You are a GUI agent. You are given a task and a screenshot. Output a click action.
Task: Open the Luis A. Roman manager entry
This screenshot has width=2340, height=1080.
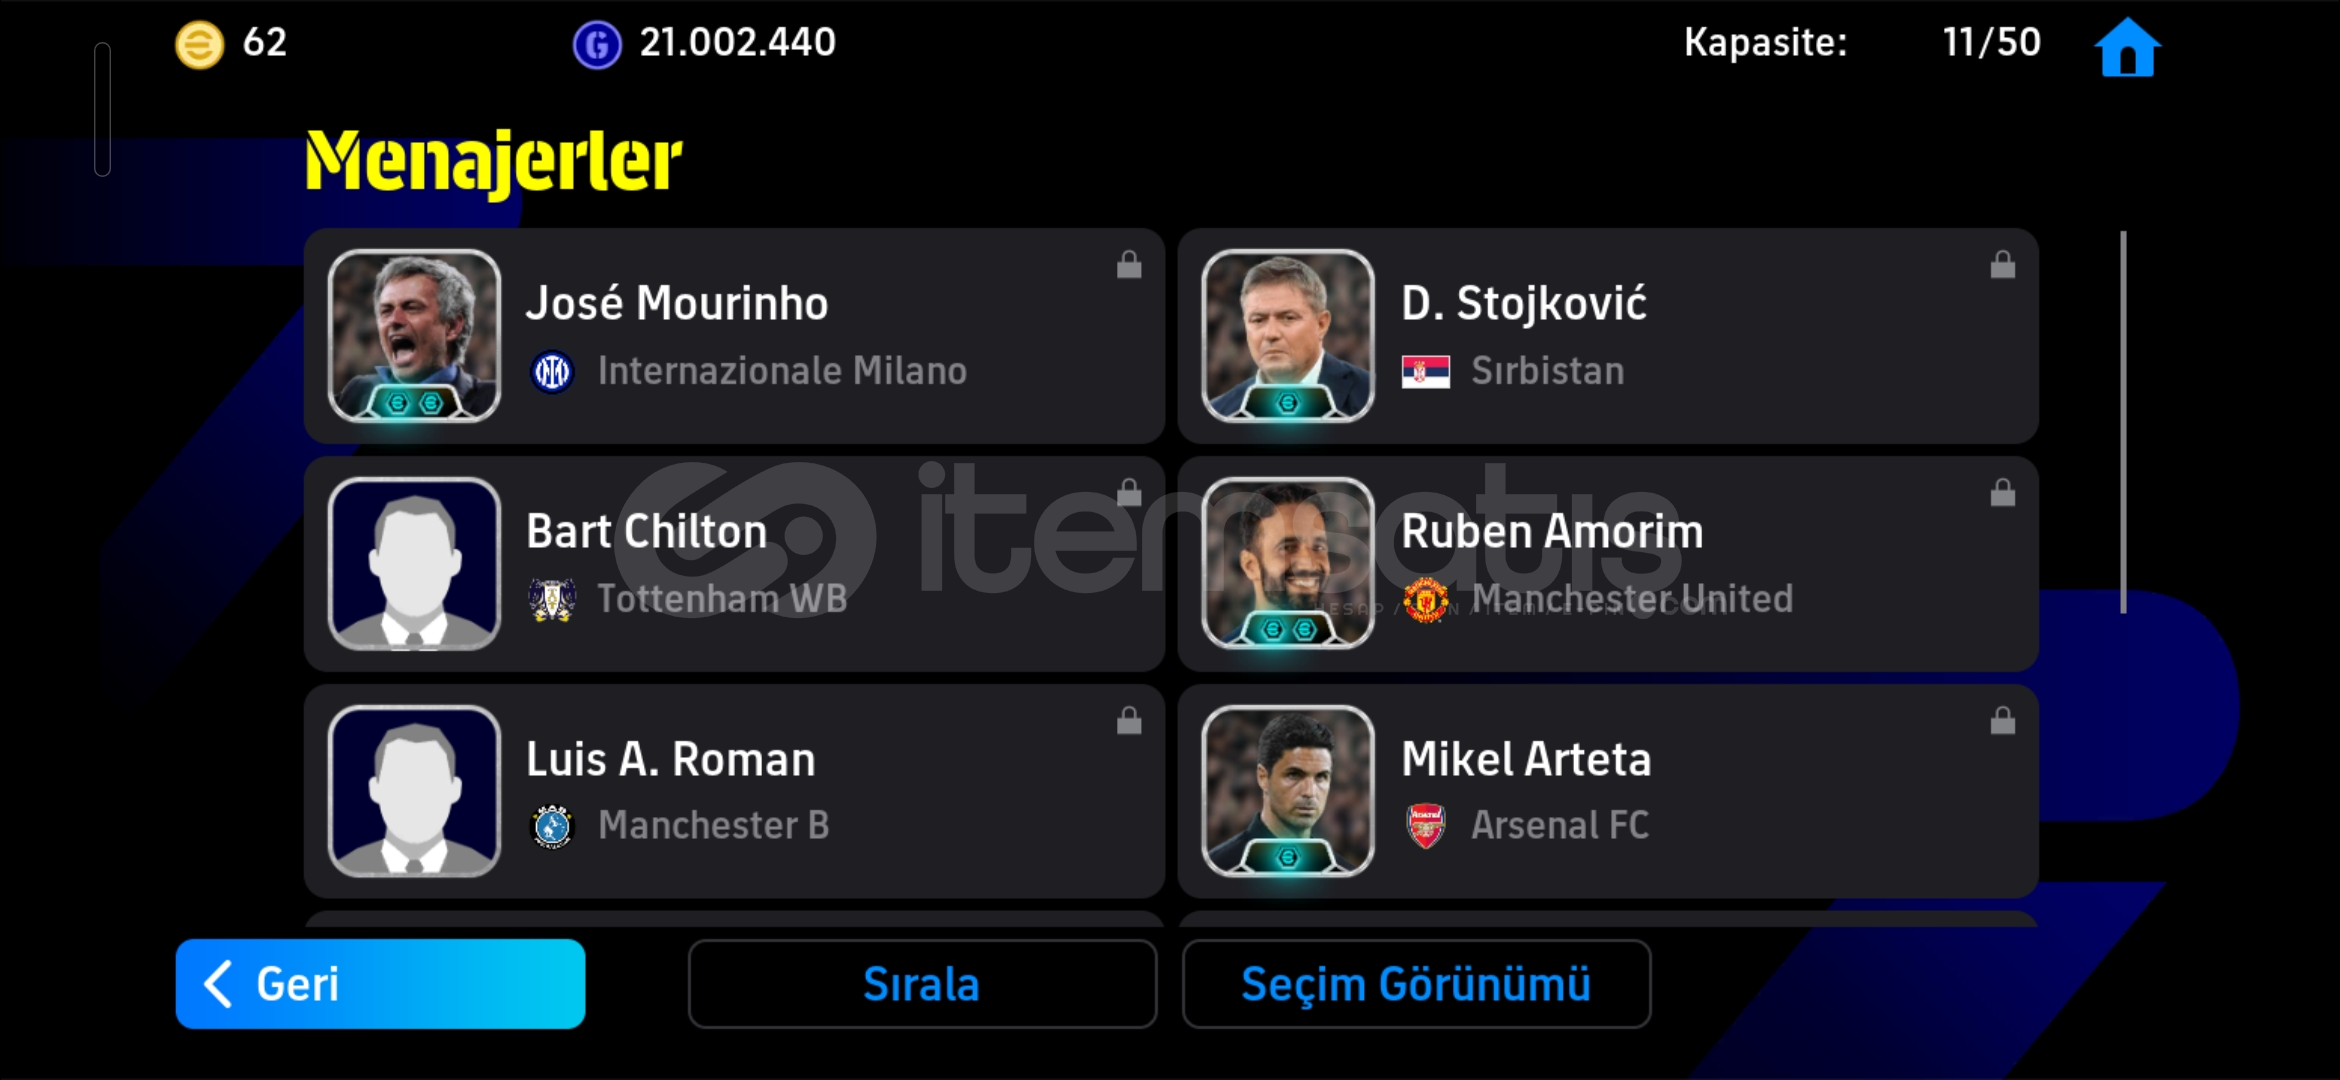735,791
